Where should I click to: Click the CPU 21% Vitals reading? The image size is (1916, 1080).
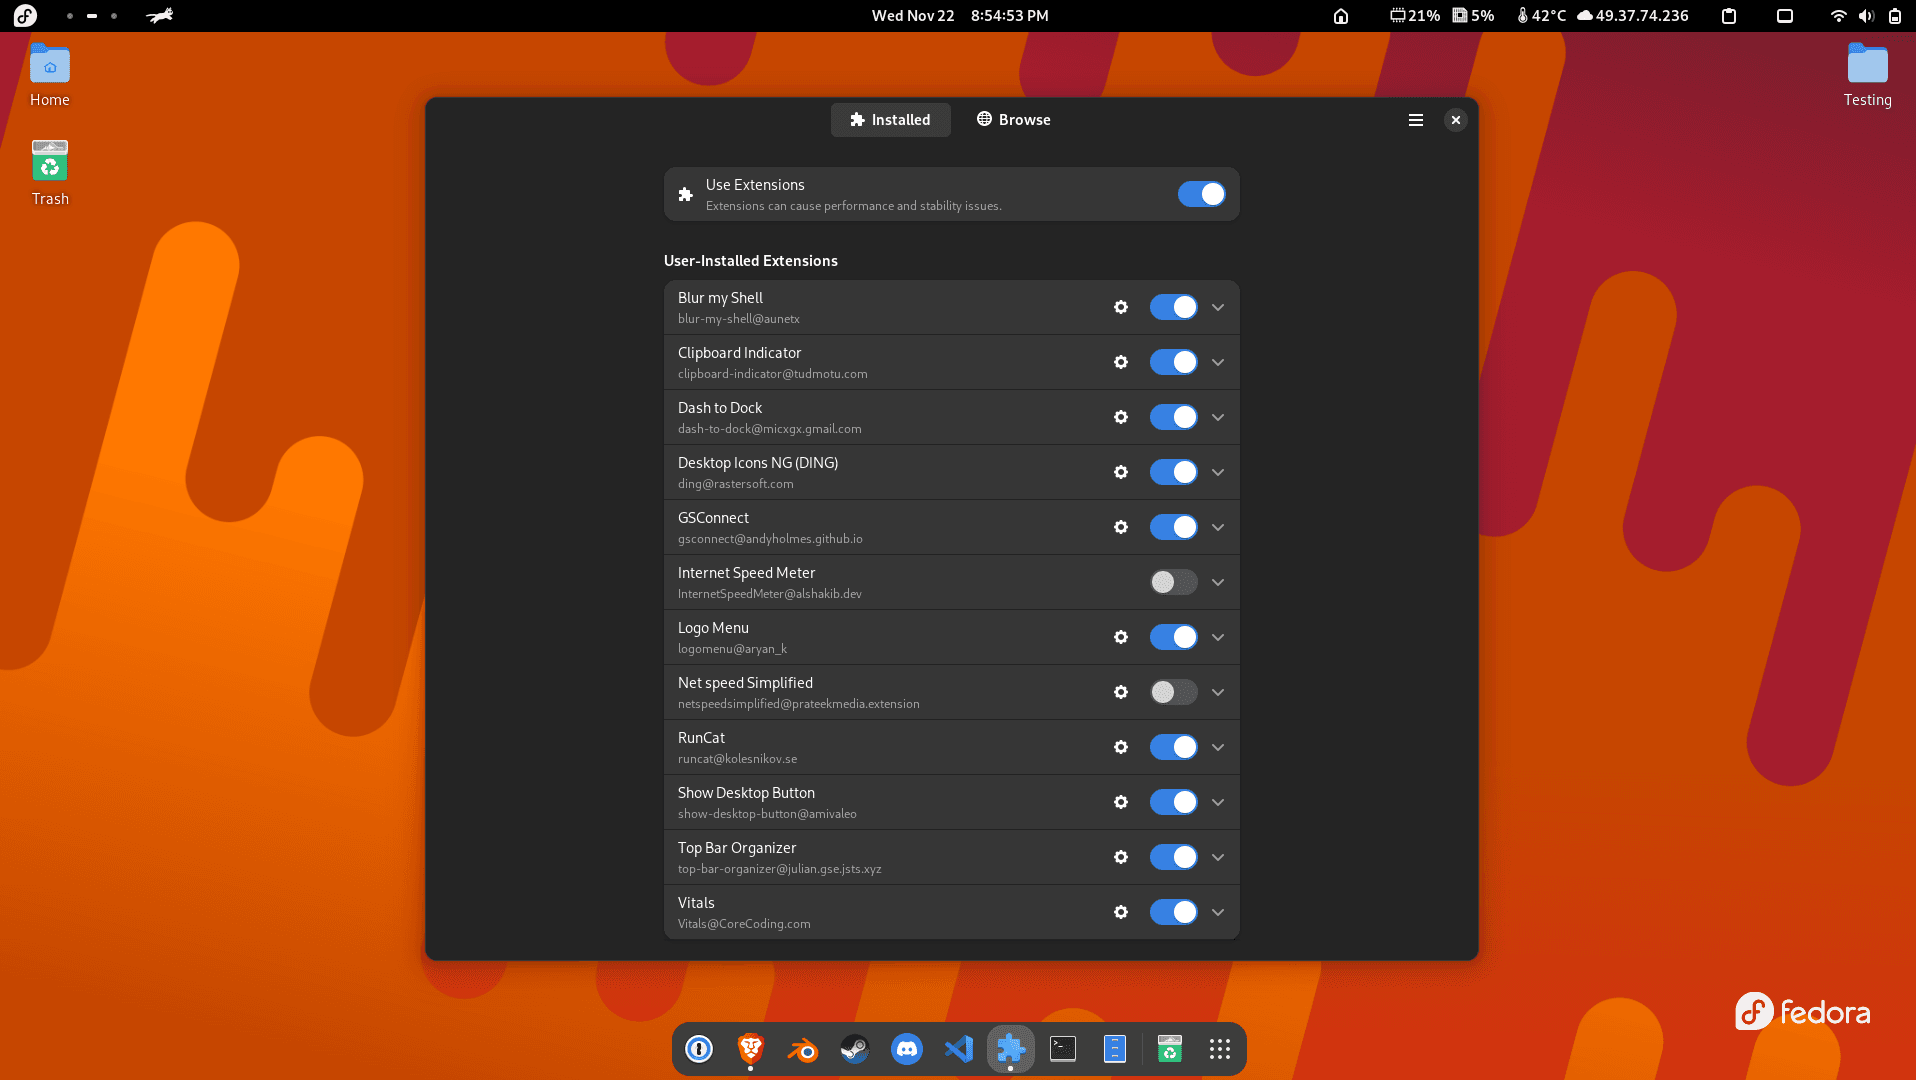(1414, 16)
